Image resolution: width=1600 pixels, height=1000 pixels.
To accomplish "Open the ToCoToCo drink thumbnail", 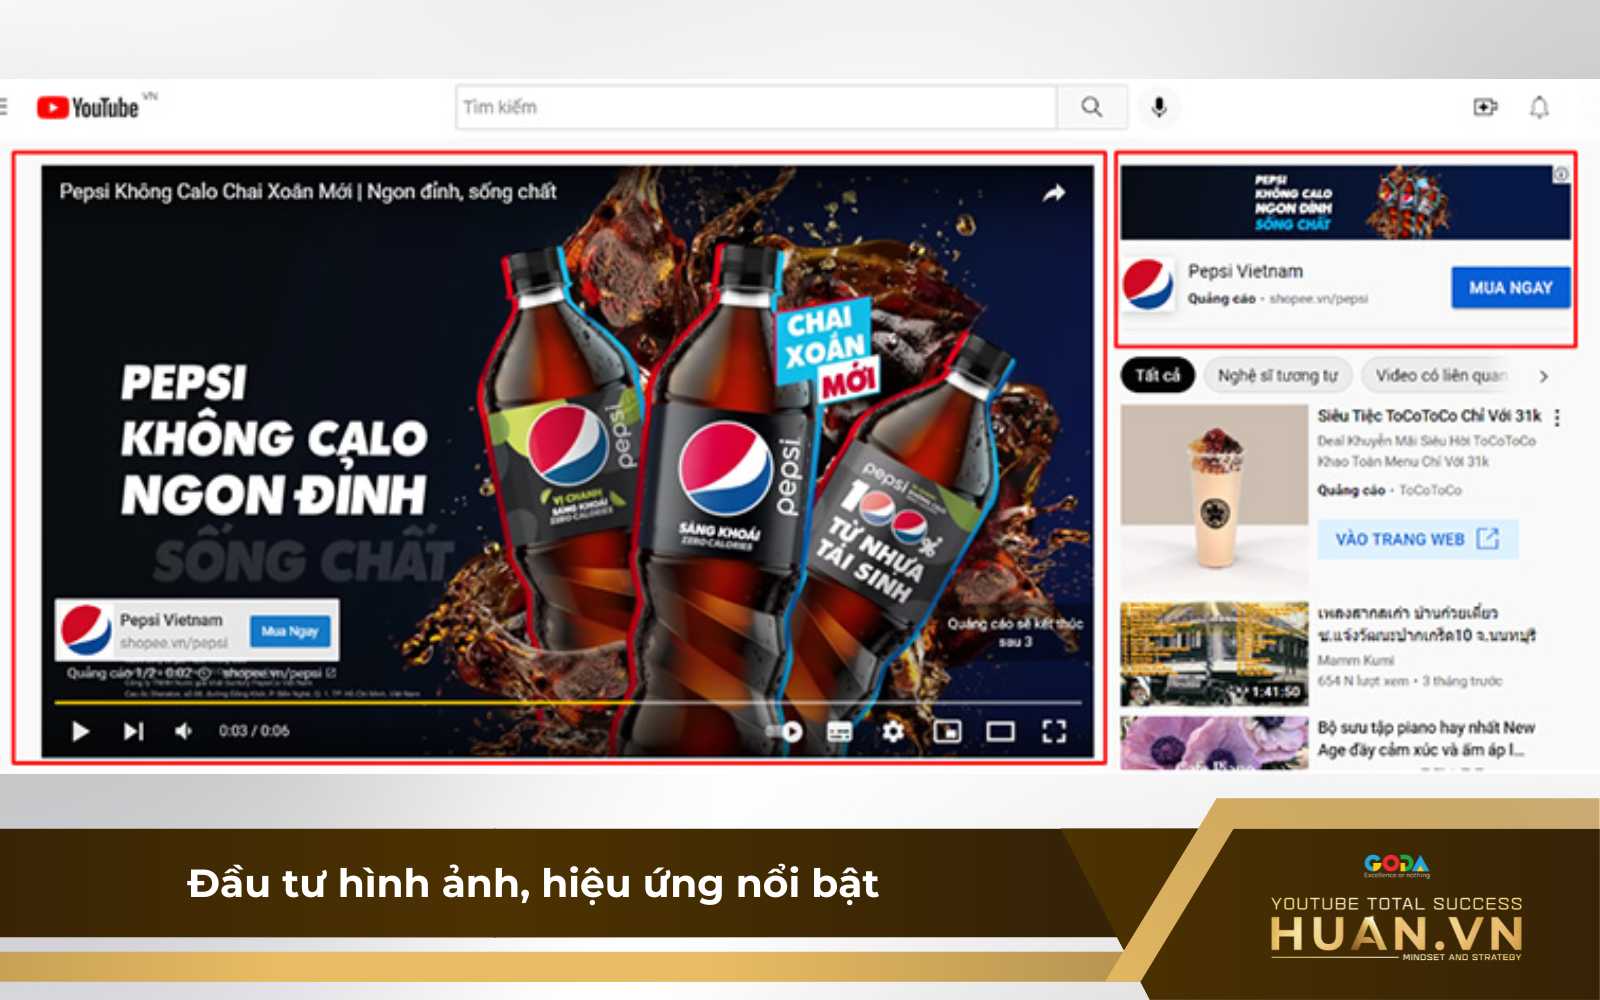I will [1214, 496].
